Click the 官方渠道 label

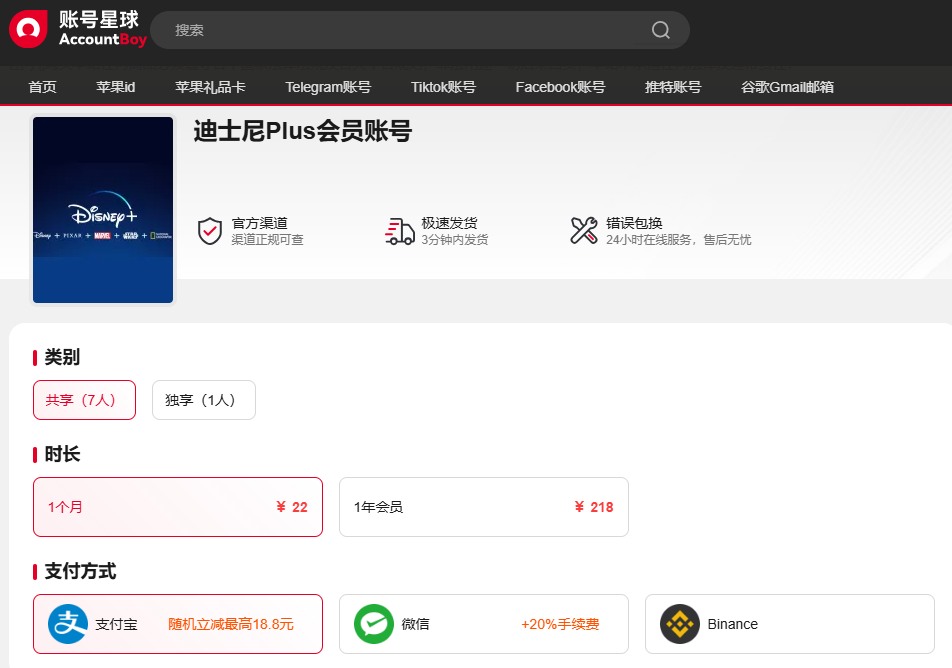point(260,223)
